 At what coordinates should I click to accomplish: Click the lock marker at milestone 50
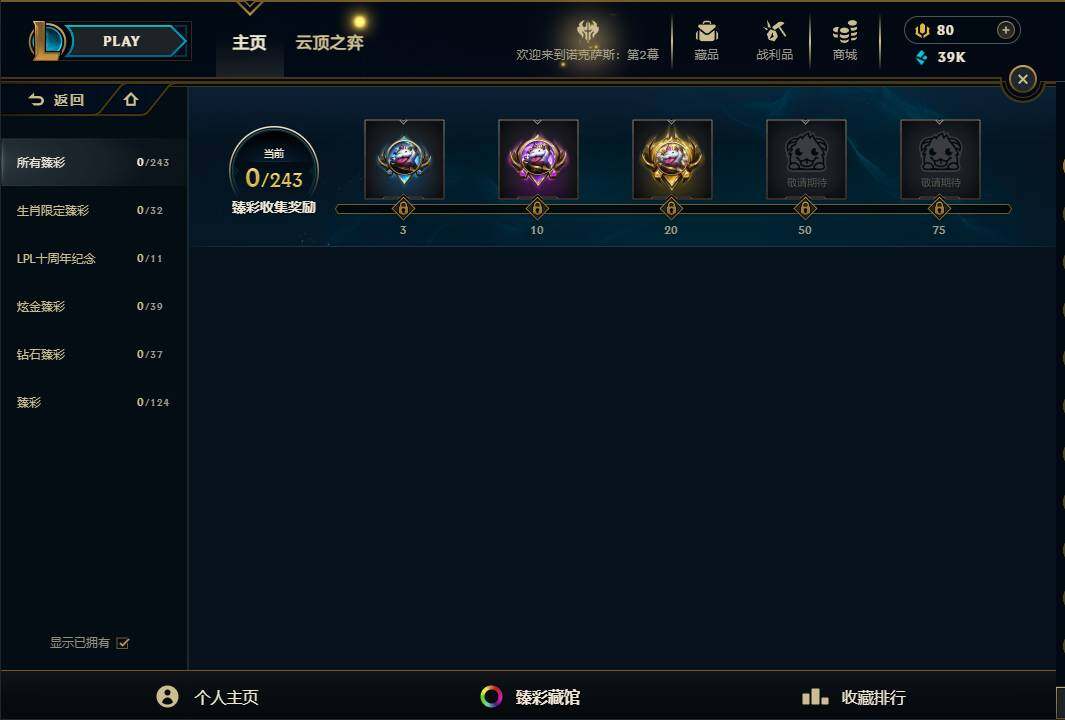(805, 208)
